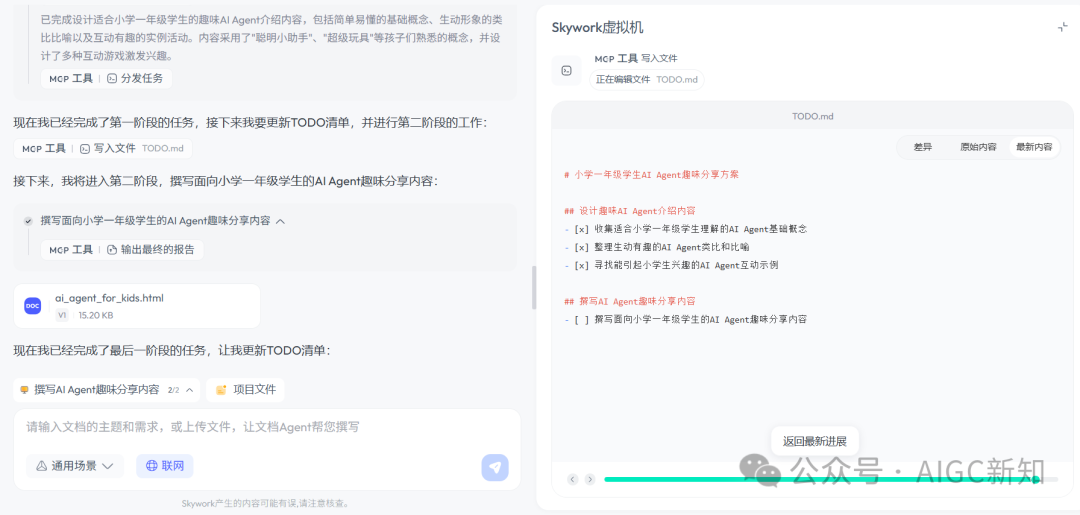Screen dimensions: 1080x515
Task: Step back with the left arrow control
Action: click(572, 479)
